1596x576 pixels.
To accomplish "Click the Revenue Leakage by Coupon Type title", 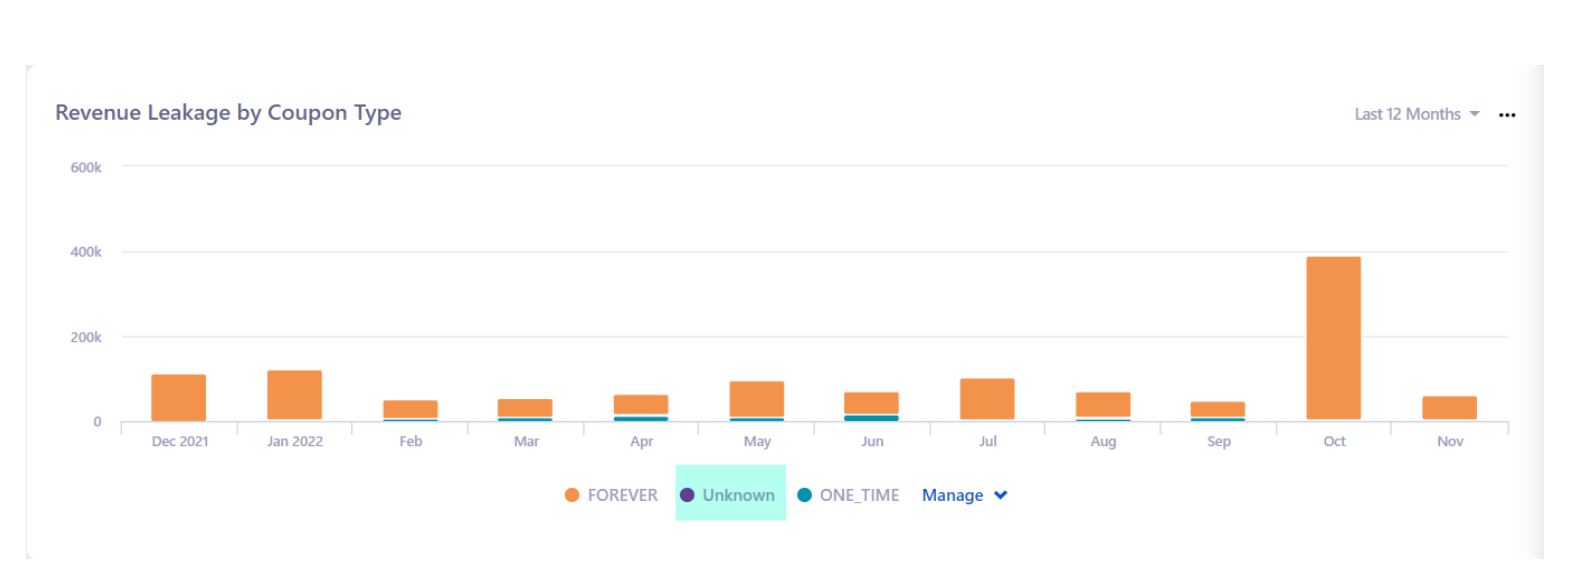I will pyautogui.click(x=228, y=113).
